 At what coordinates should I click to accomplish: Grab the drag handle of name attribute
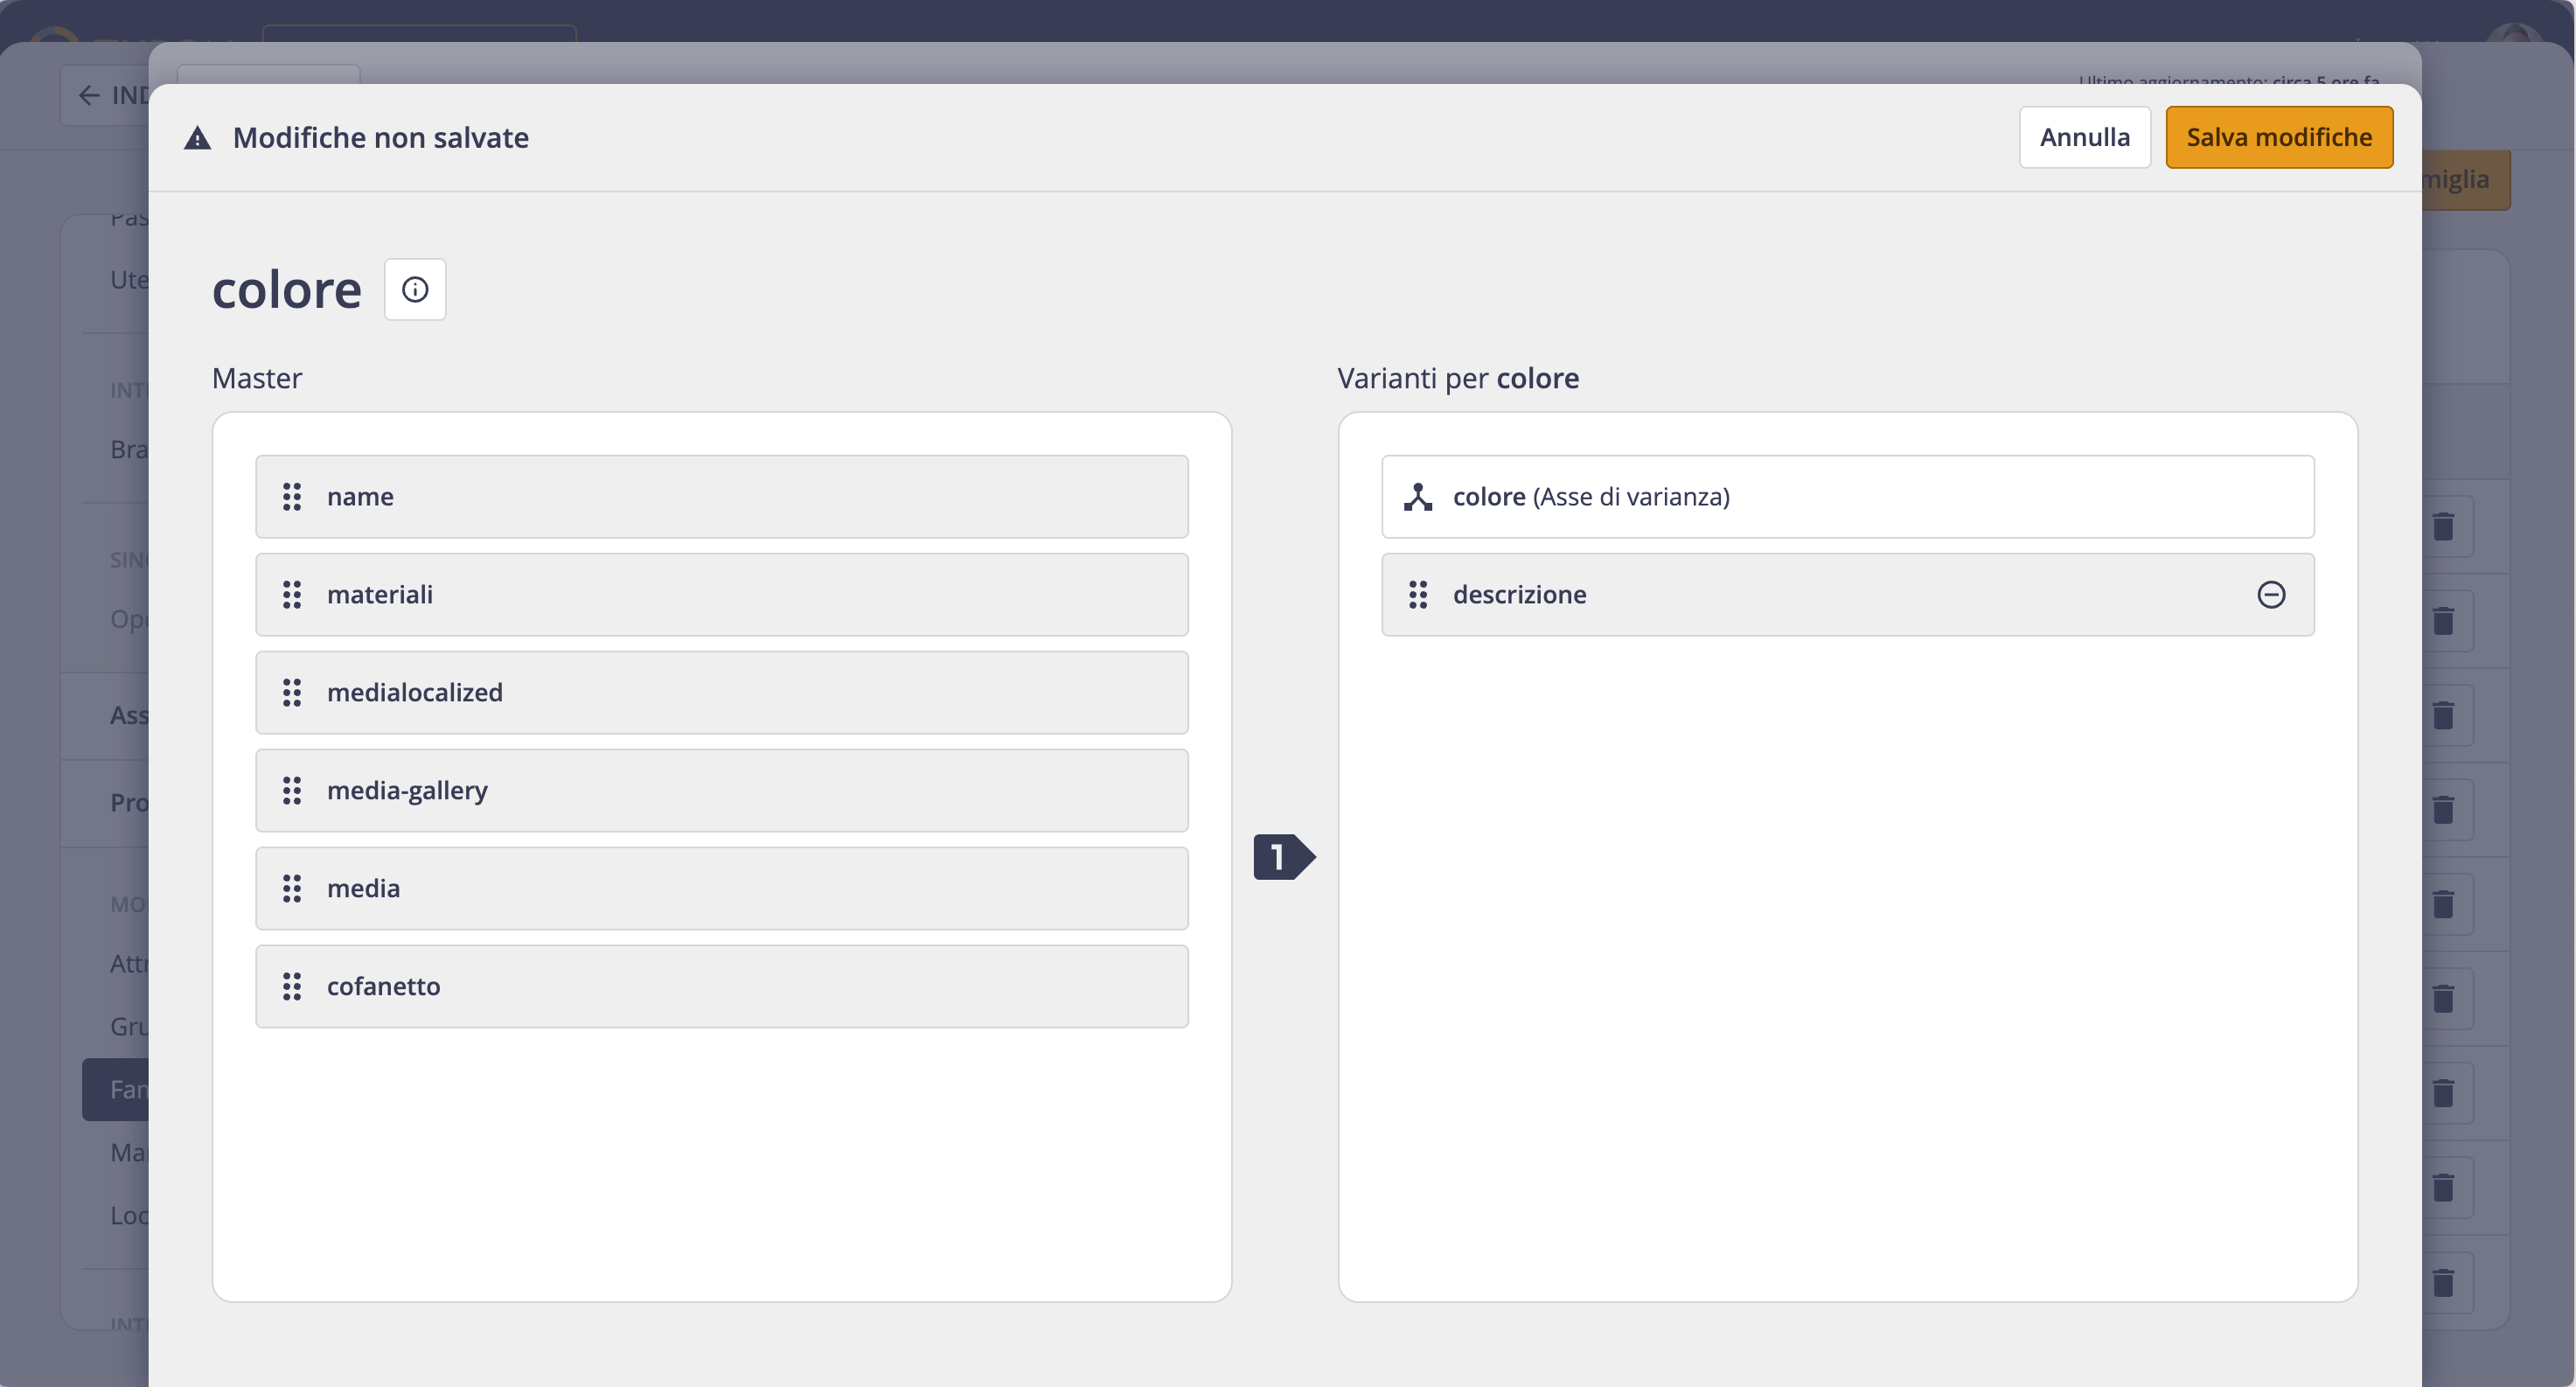click(x=292, y=497)
